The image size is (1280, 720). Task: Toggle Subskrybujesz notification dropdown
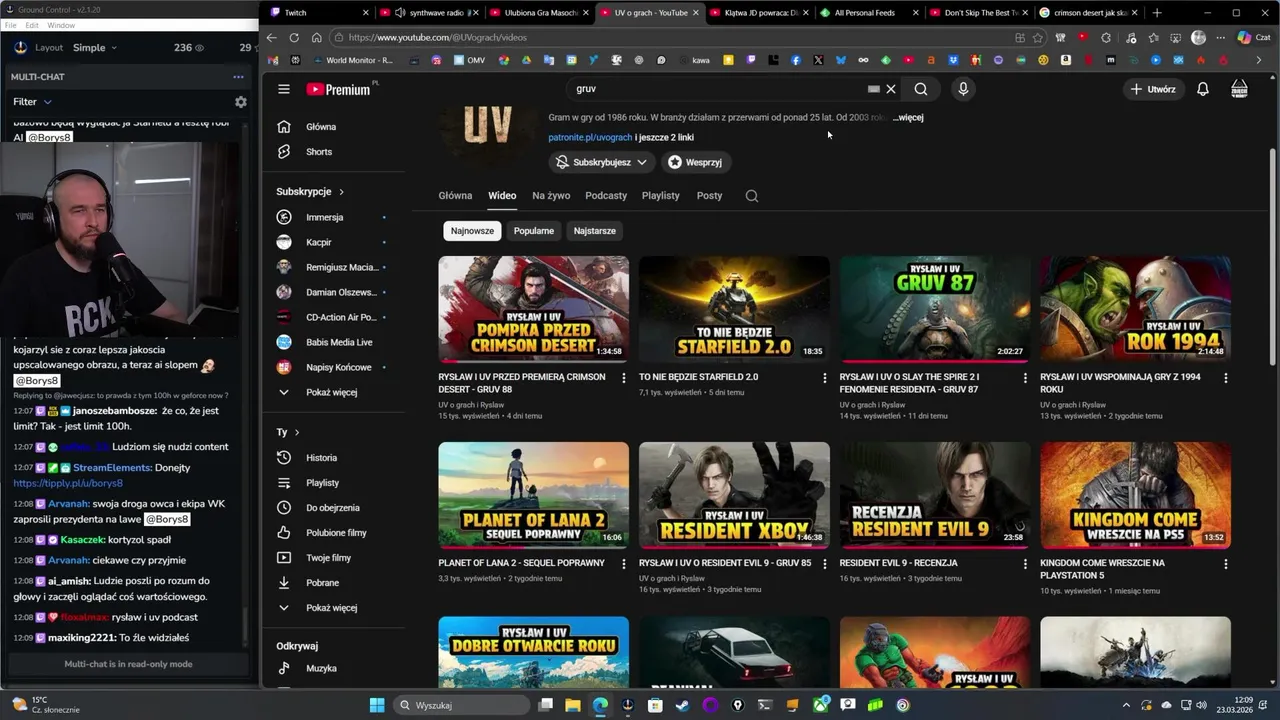[602, 162]
